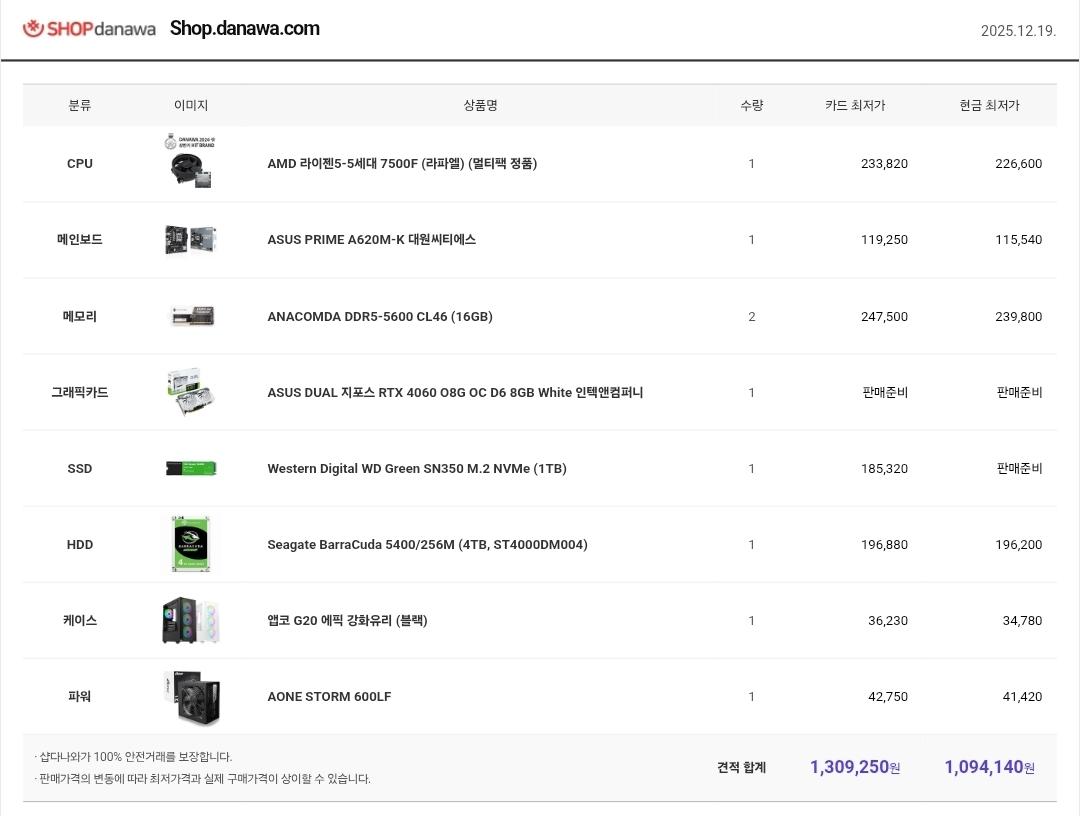Open the ASUS DUAL 지포스 RTX 4060 product name
1080x816 pixels.
point(455,392)
